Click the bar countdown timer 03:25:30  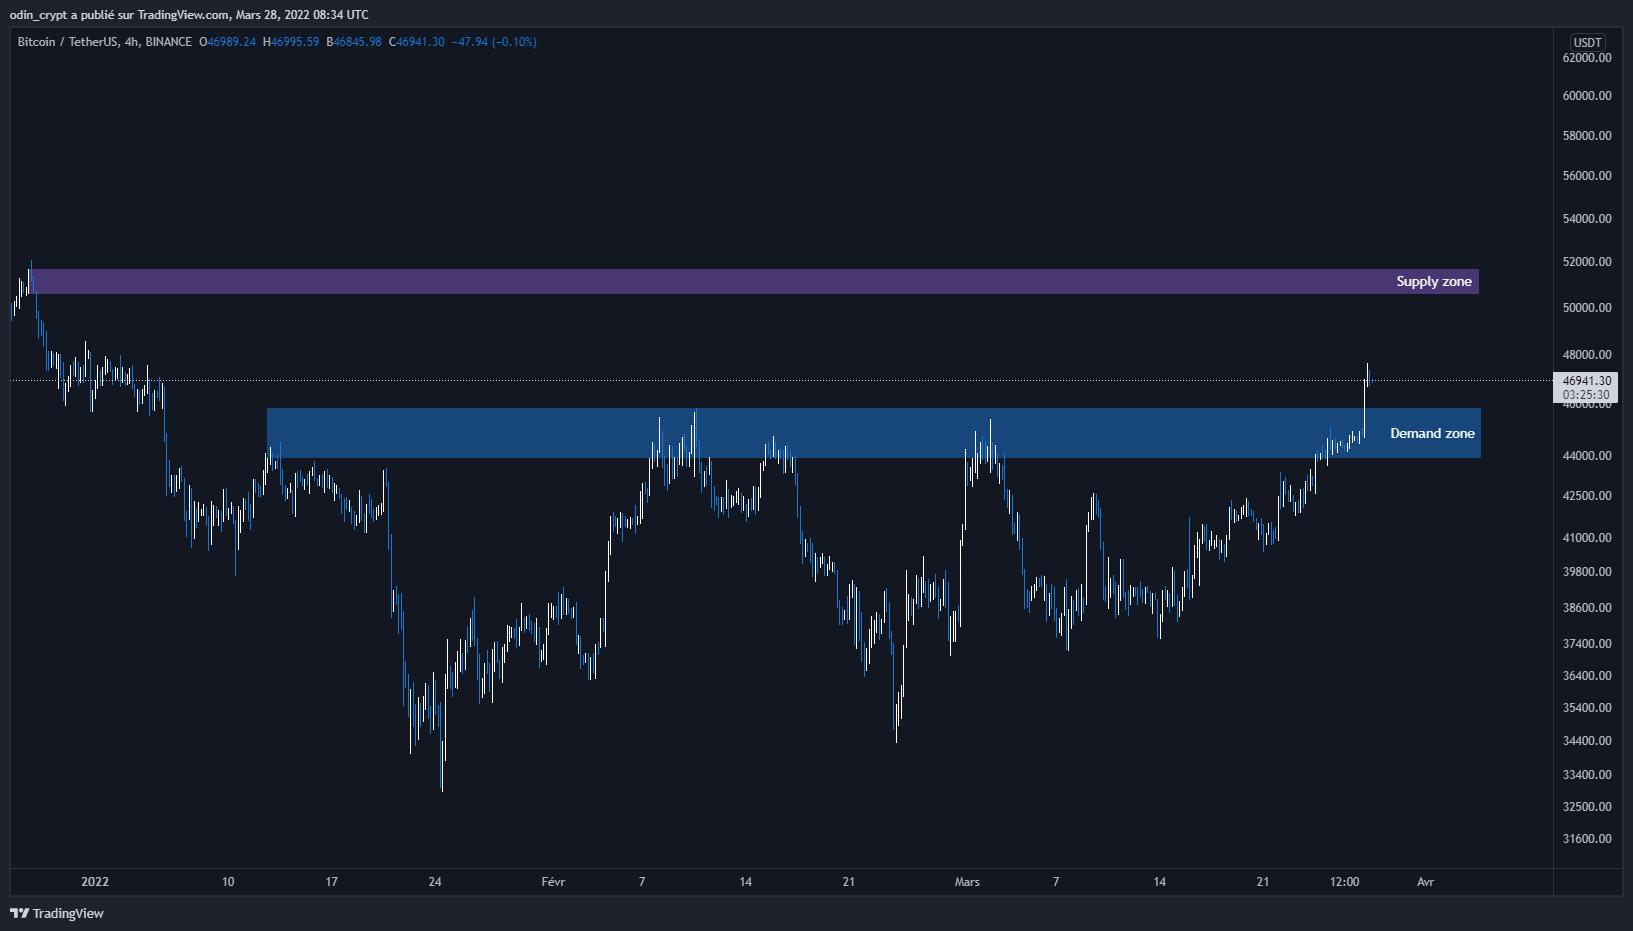coord(1587,395)
